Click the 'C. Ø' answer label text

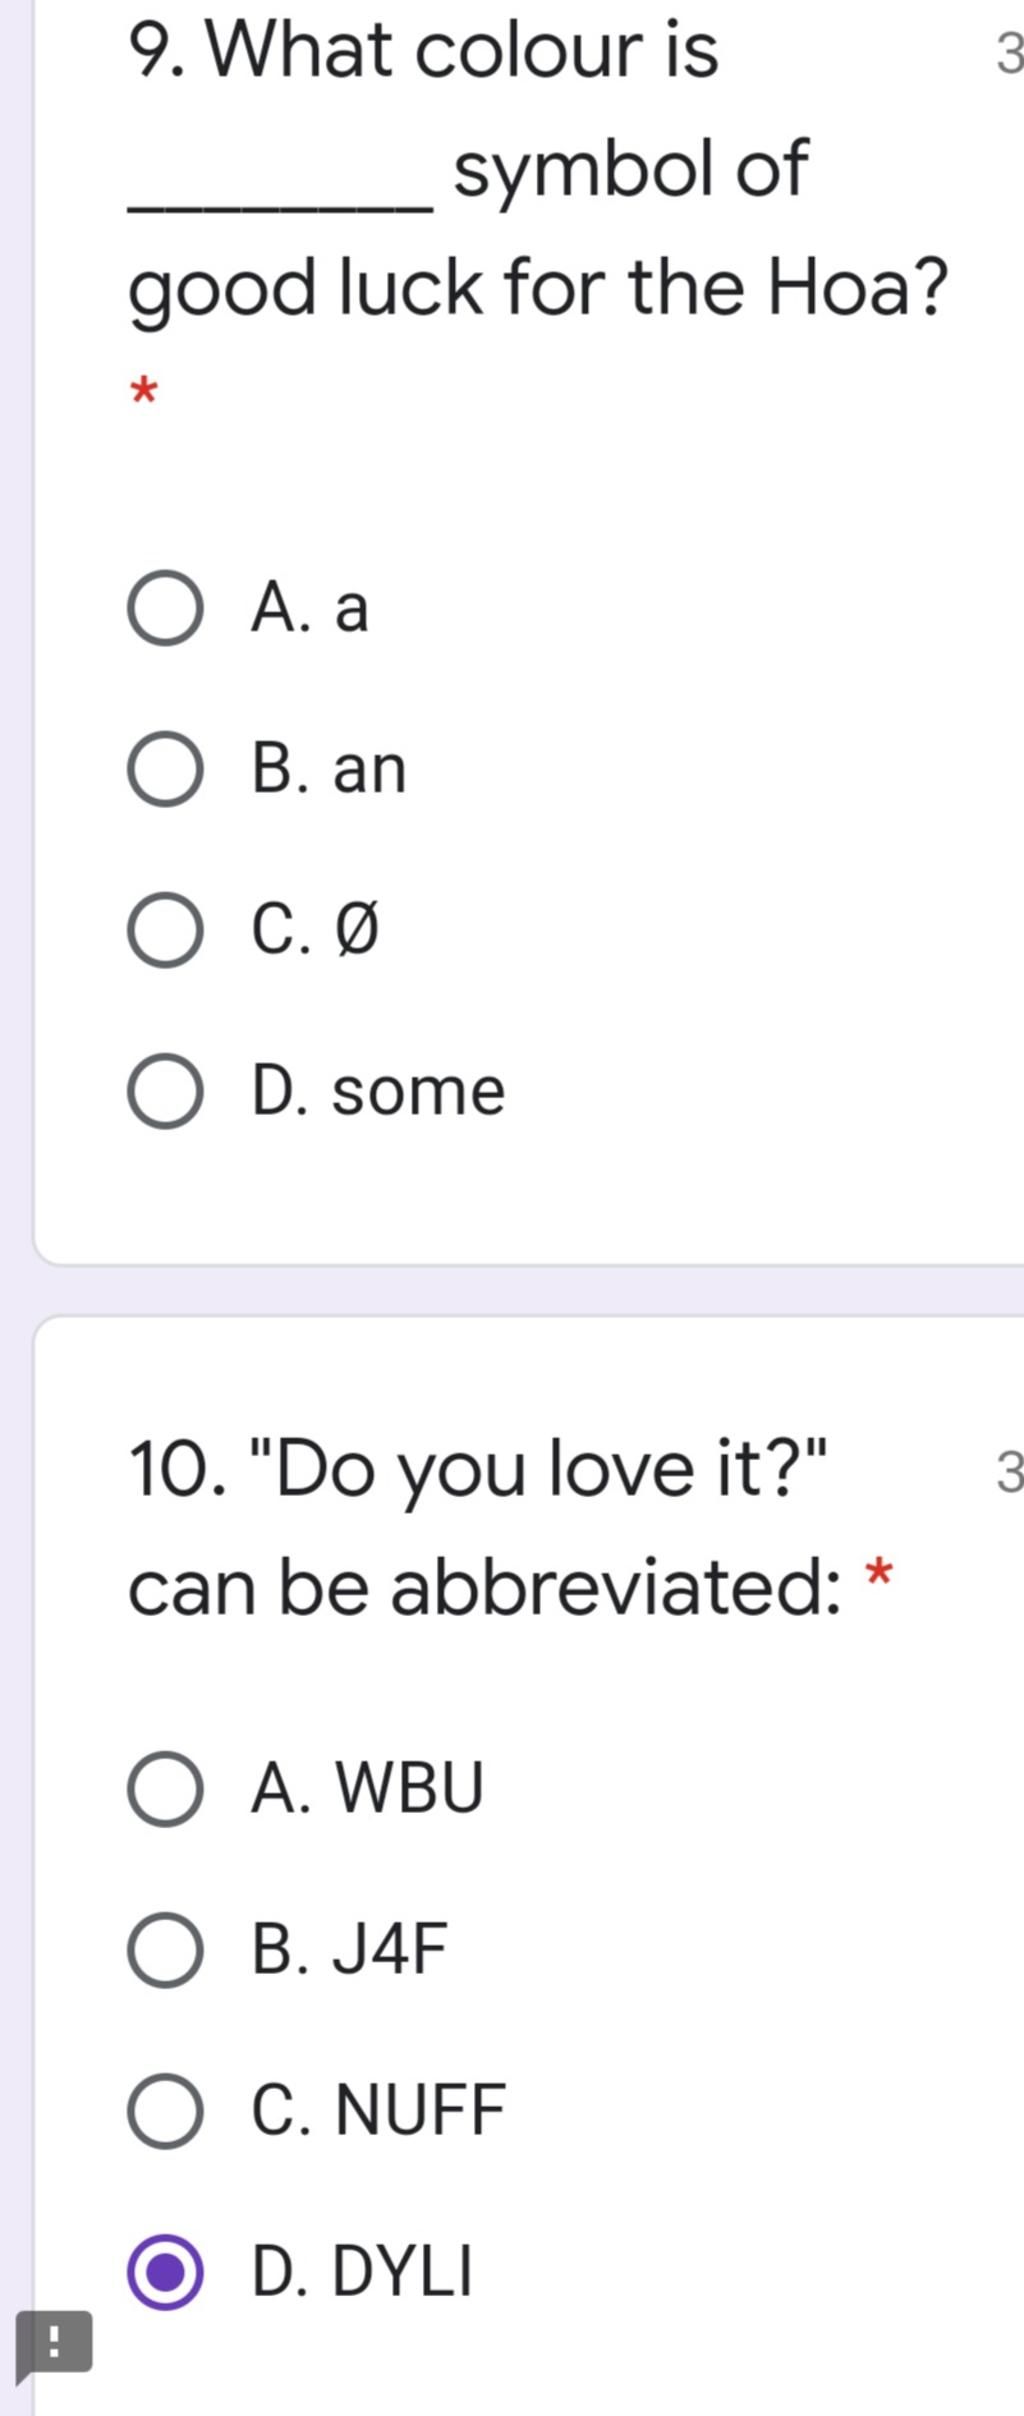(315, 930)
